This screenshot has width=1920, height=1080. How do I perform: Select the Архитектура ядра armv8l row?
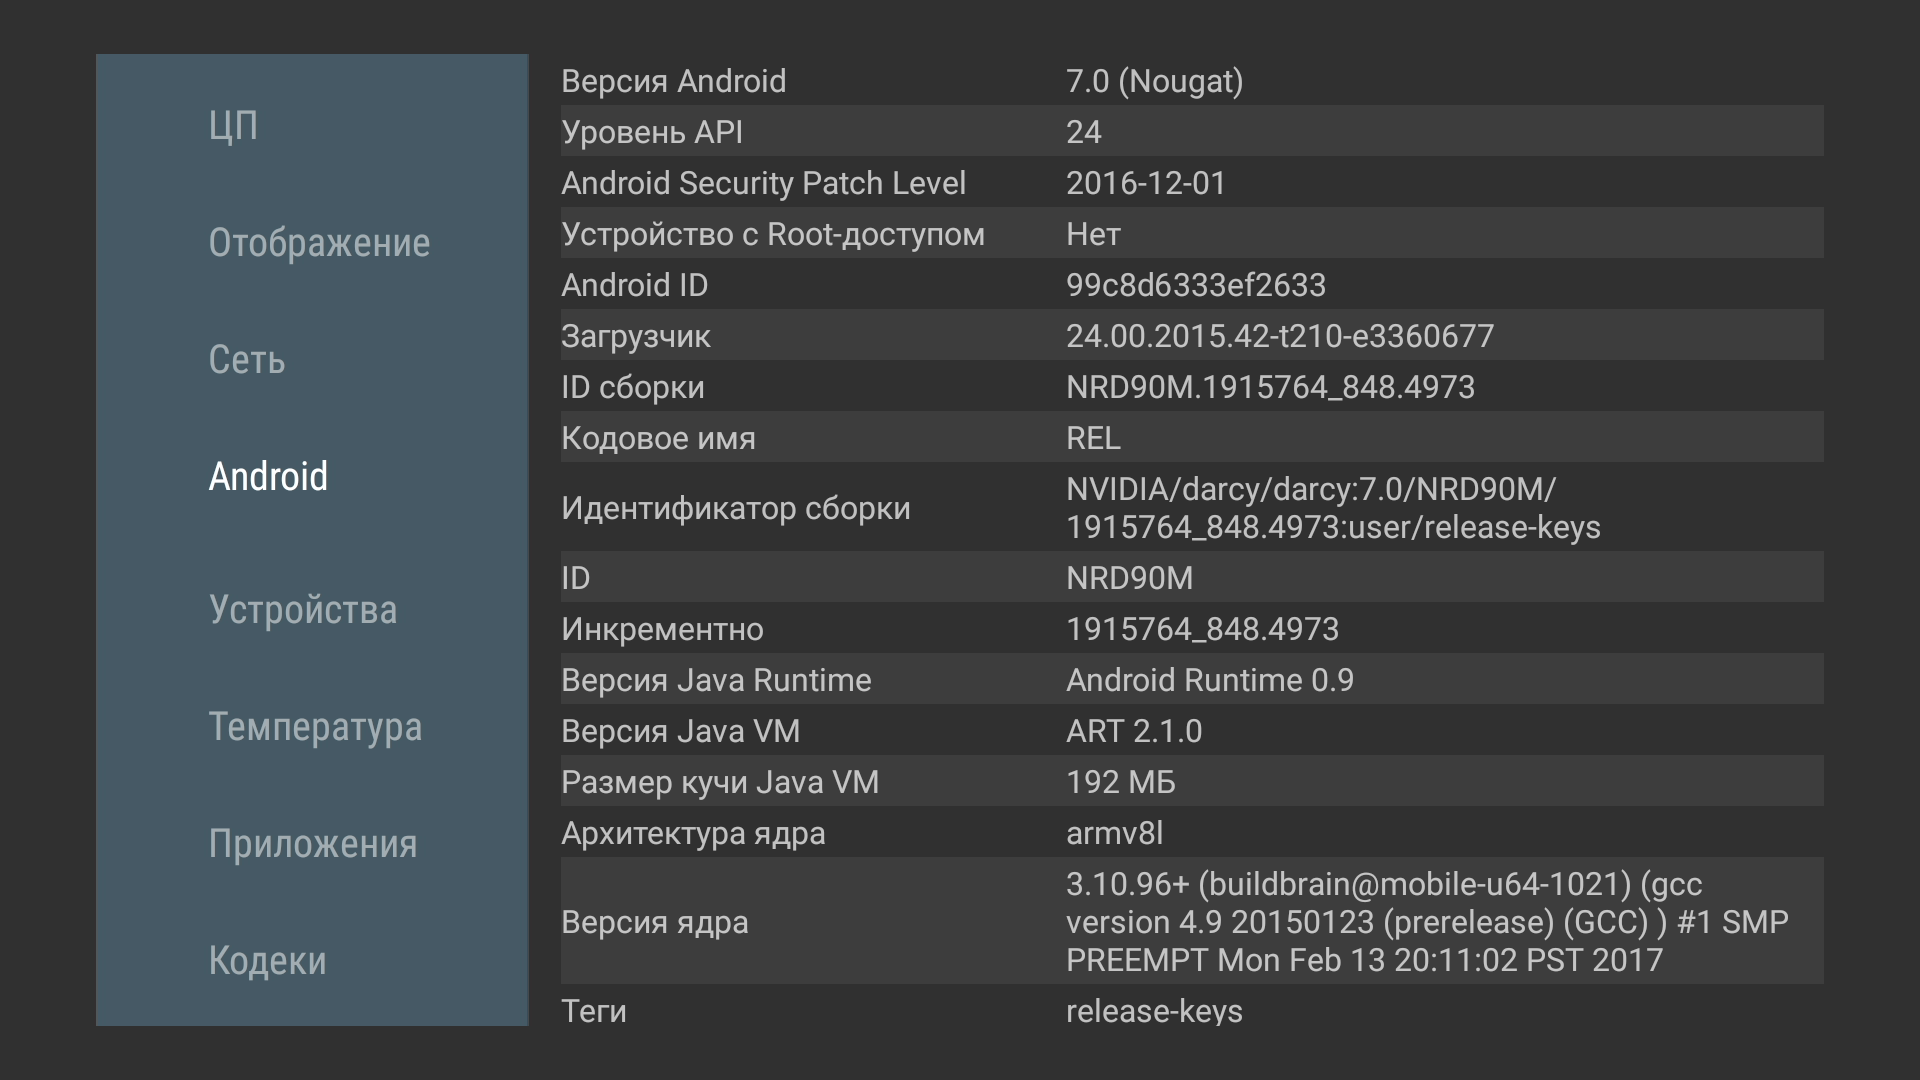(x=1190, y=833)
